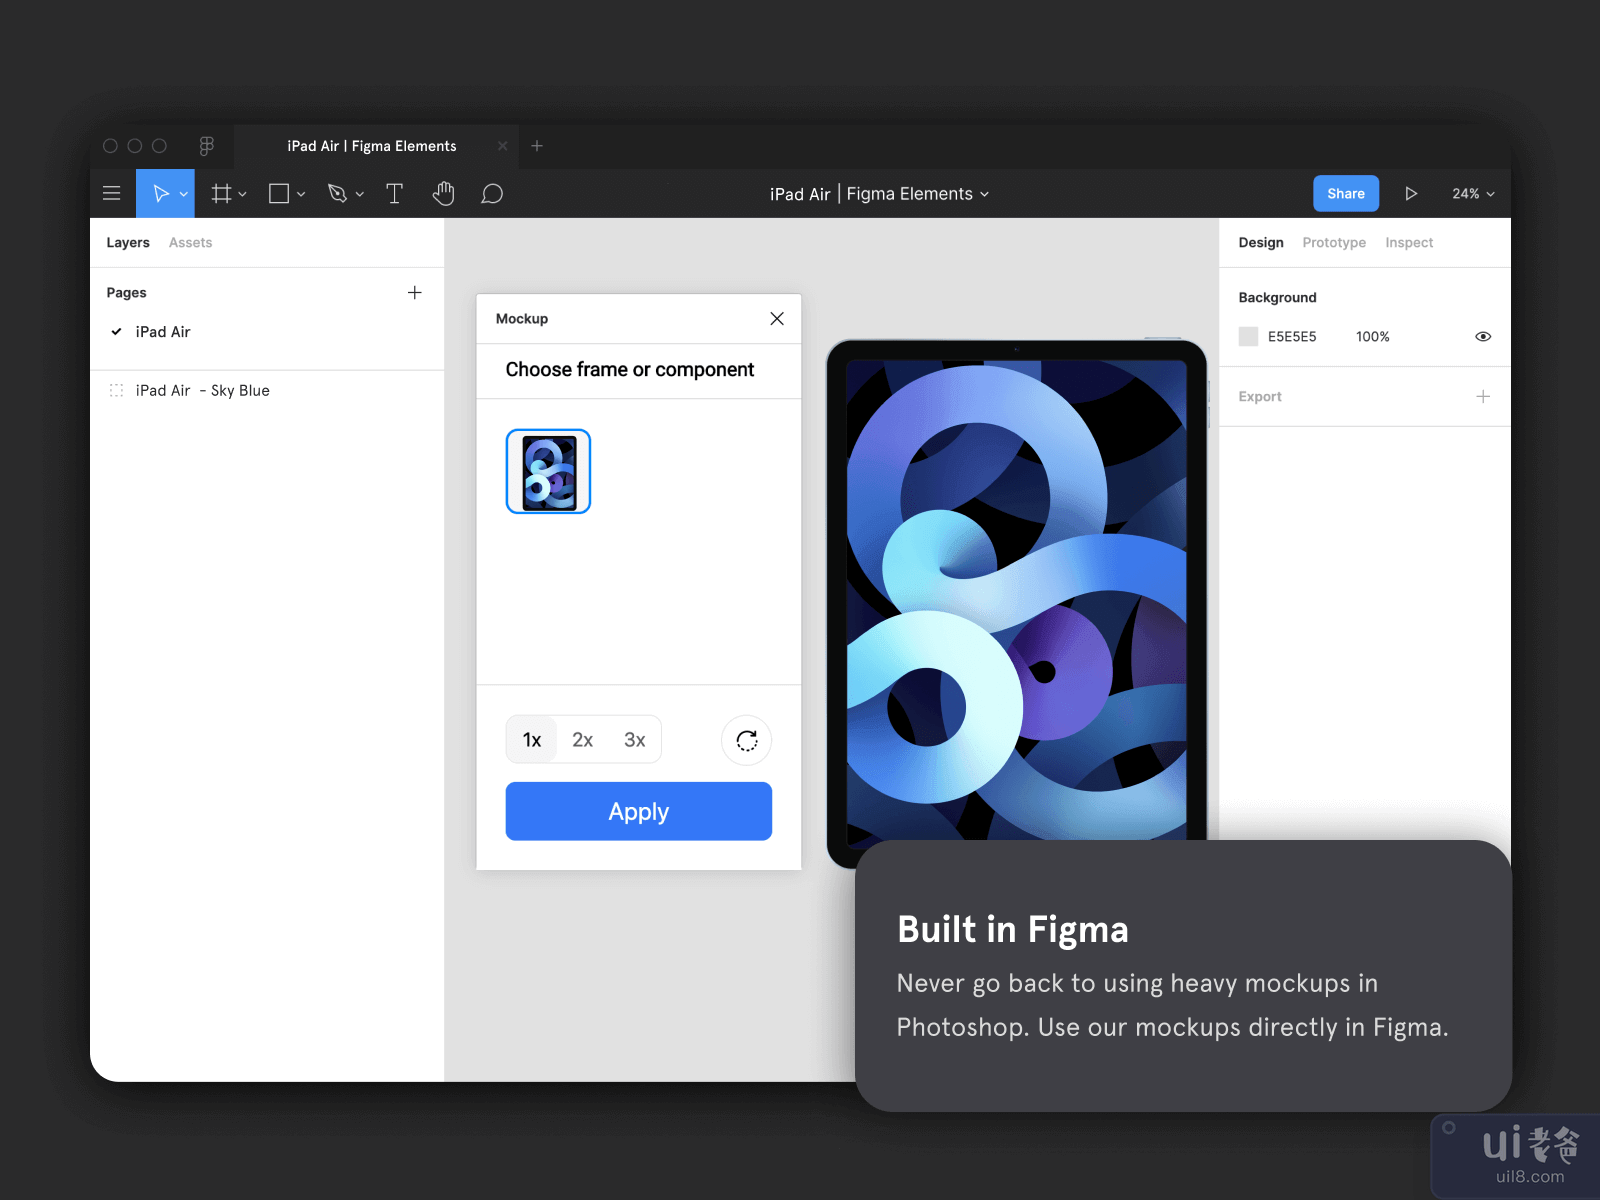Image resolution: width=1600 pixels, height=1200 pixels.
Task: Select the Frame tool
Action: coord(222,194)
